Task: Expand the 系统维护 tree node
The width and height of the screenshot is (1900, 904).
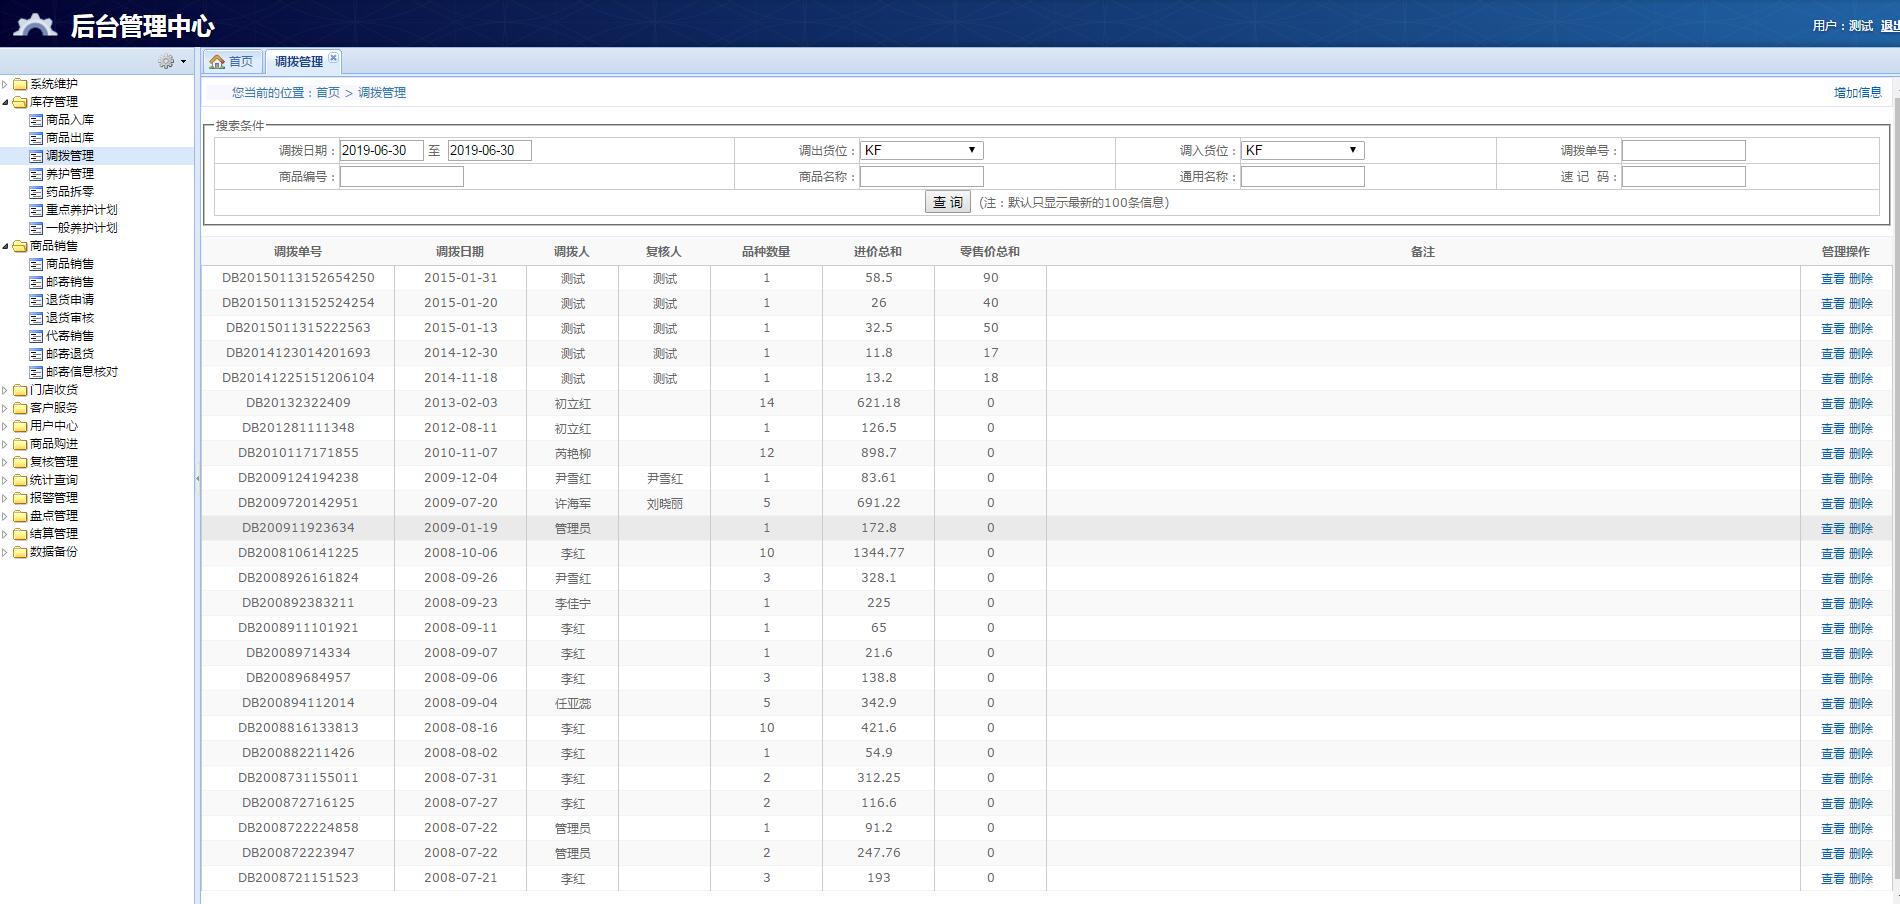Action: [x=5, y=84]
